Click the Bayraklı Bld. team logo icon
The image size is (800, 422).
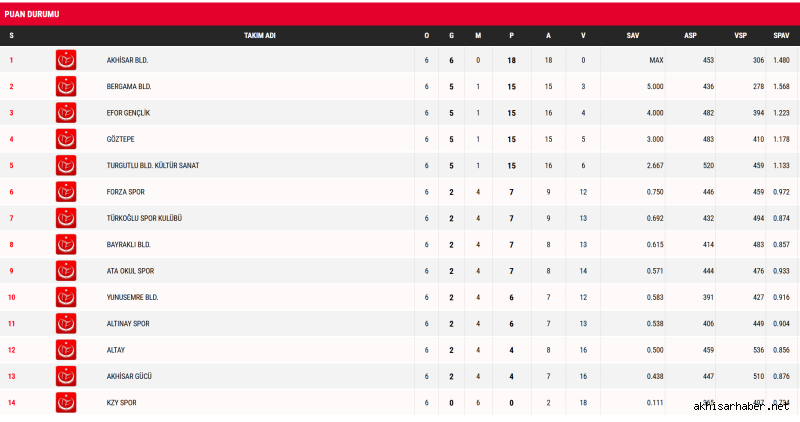tap(66, 244)
